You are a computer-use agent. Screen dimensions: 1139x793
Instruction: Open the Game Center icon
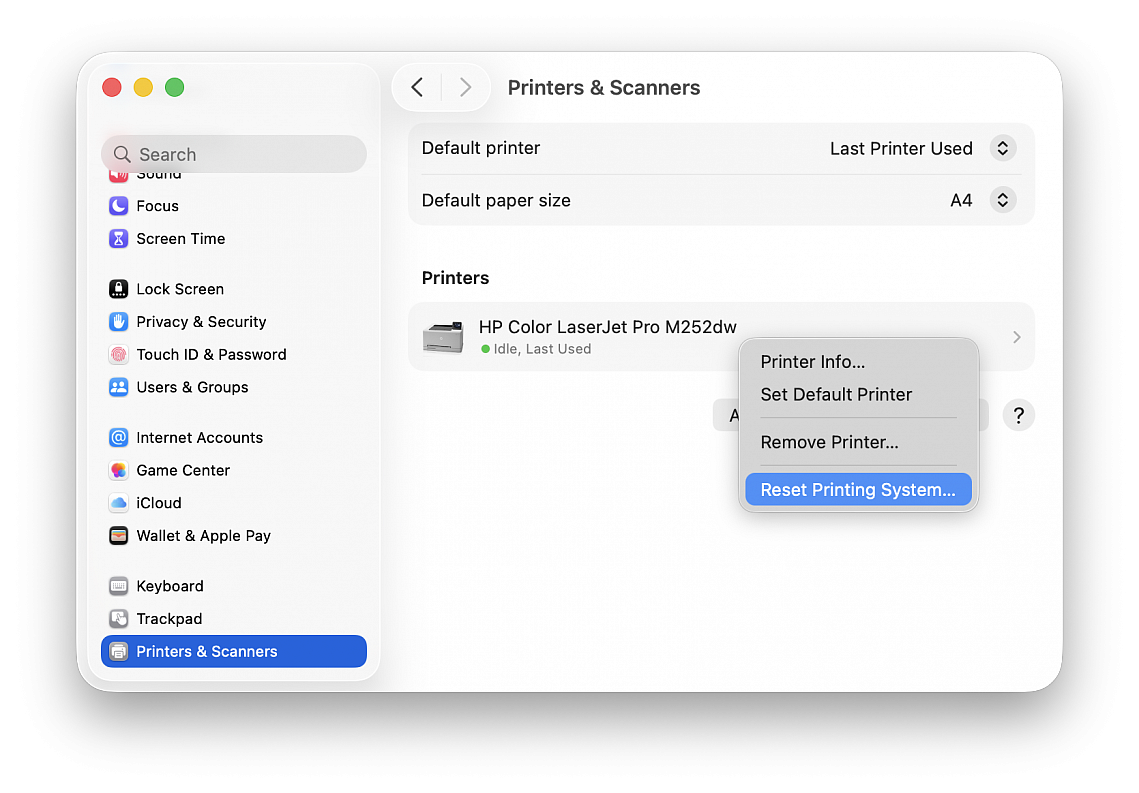(x=119, y=470)
